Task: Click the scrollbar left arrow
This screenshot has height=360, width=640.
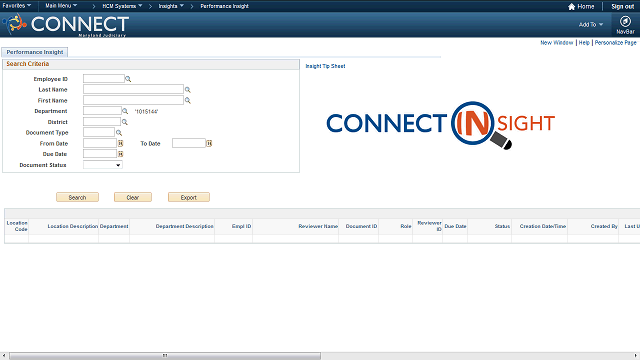Action: (4, 356)
